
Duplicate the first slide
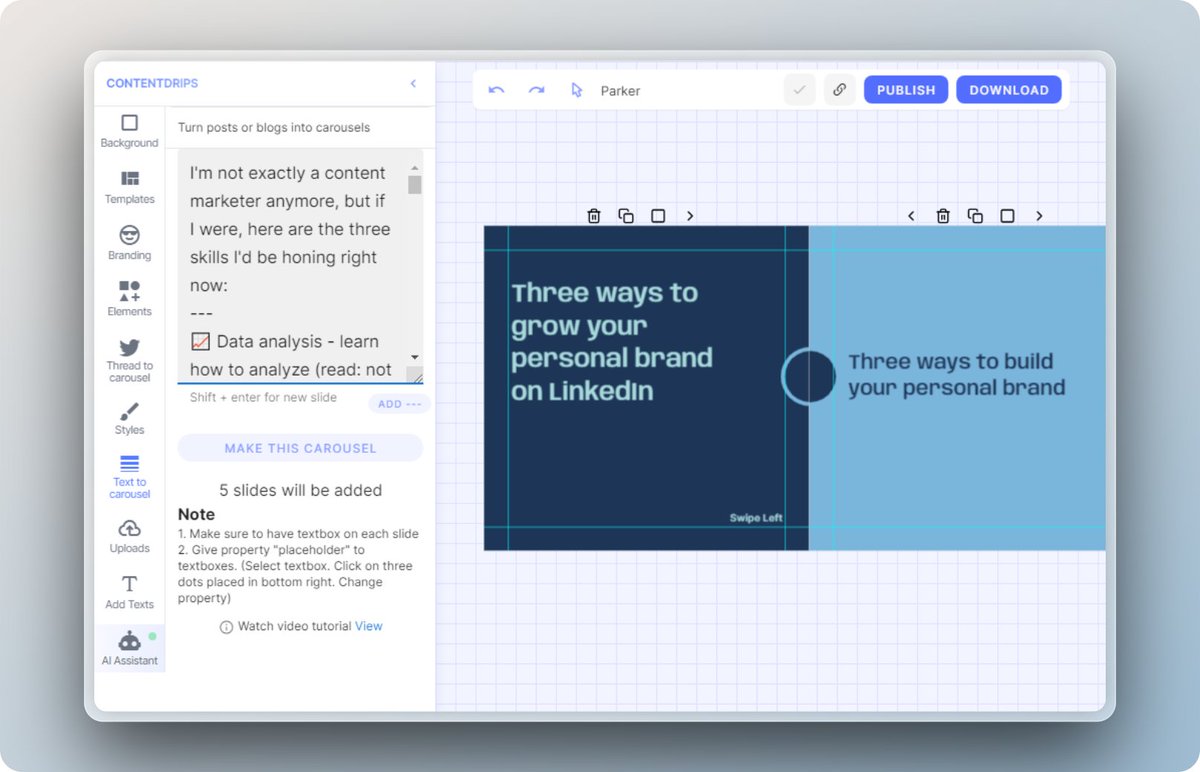pyautogui.click(x=626, y=216)
